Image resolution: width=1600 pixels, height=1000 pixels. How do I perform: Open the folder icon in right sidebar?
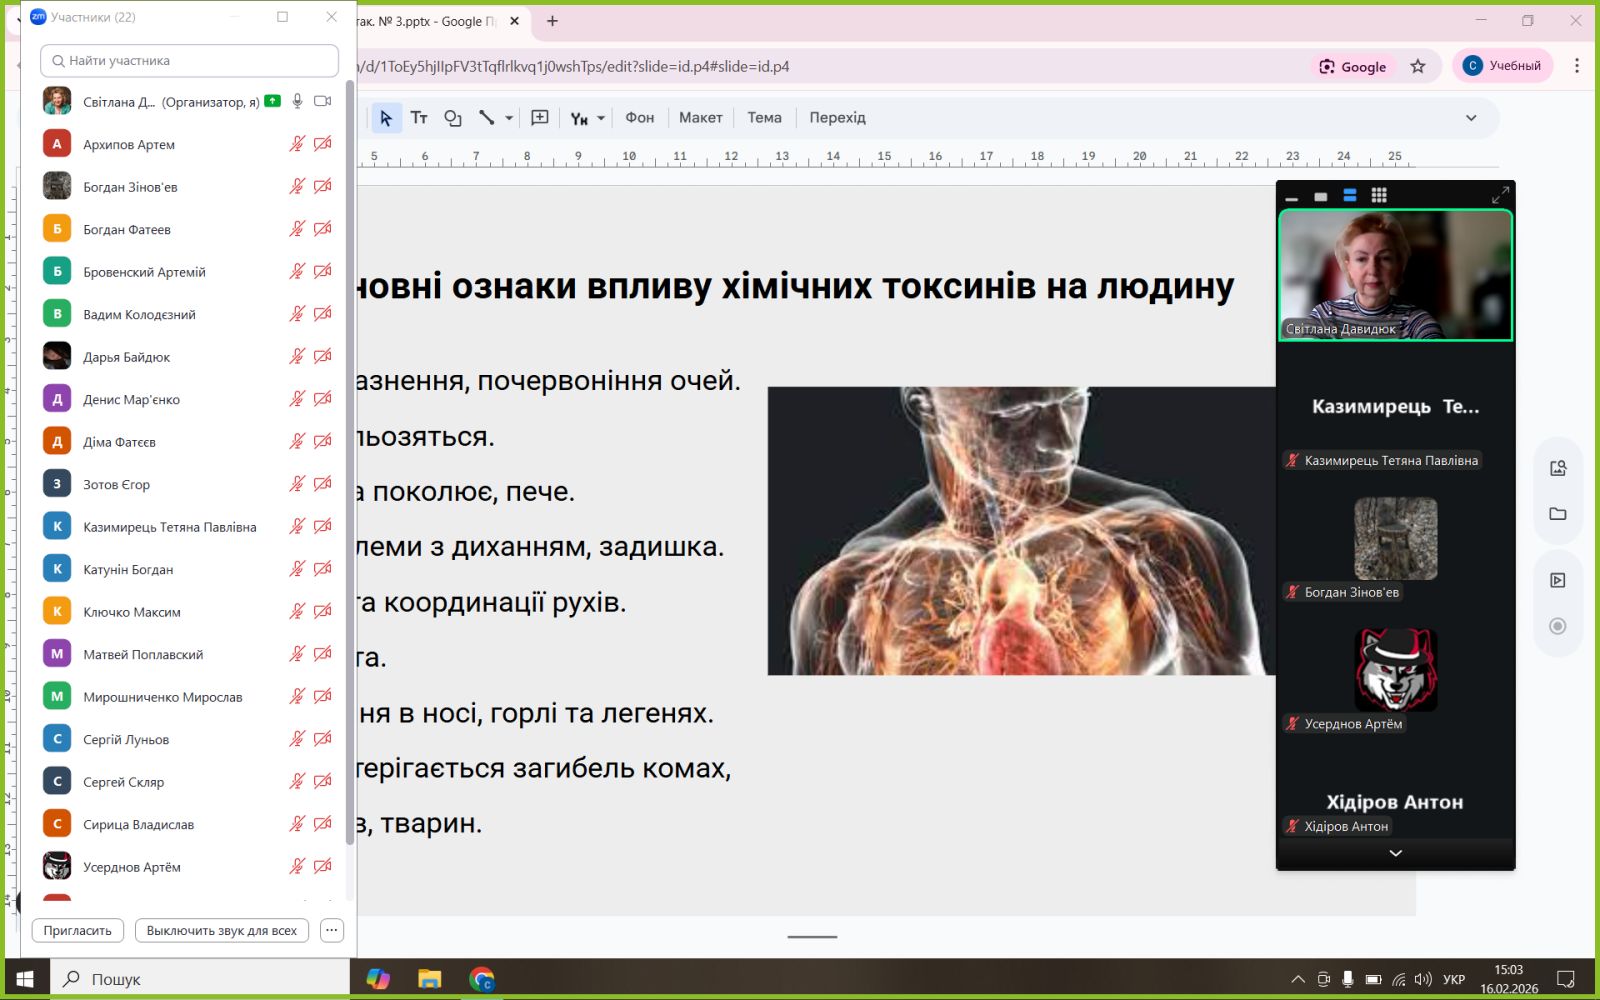click(x=1557, y=514)
